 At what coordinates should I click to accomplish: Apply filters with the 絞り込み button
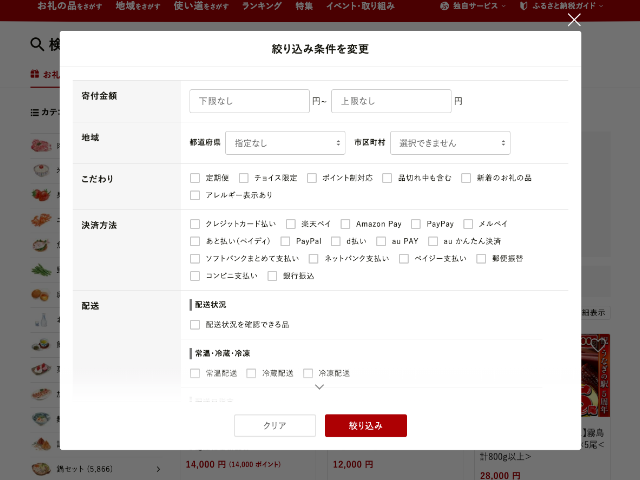[366, 425]
